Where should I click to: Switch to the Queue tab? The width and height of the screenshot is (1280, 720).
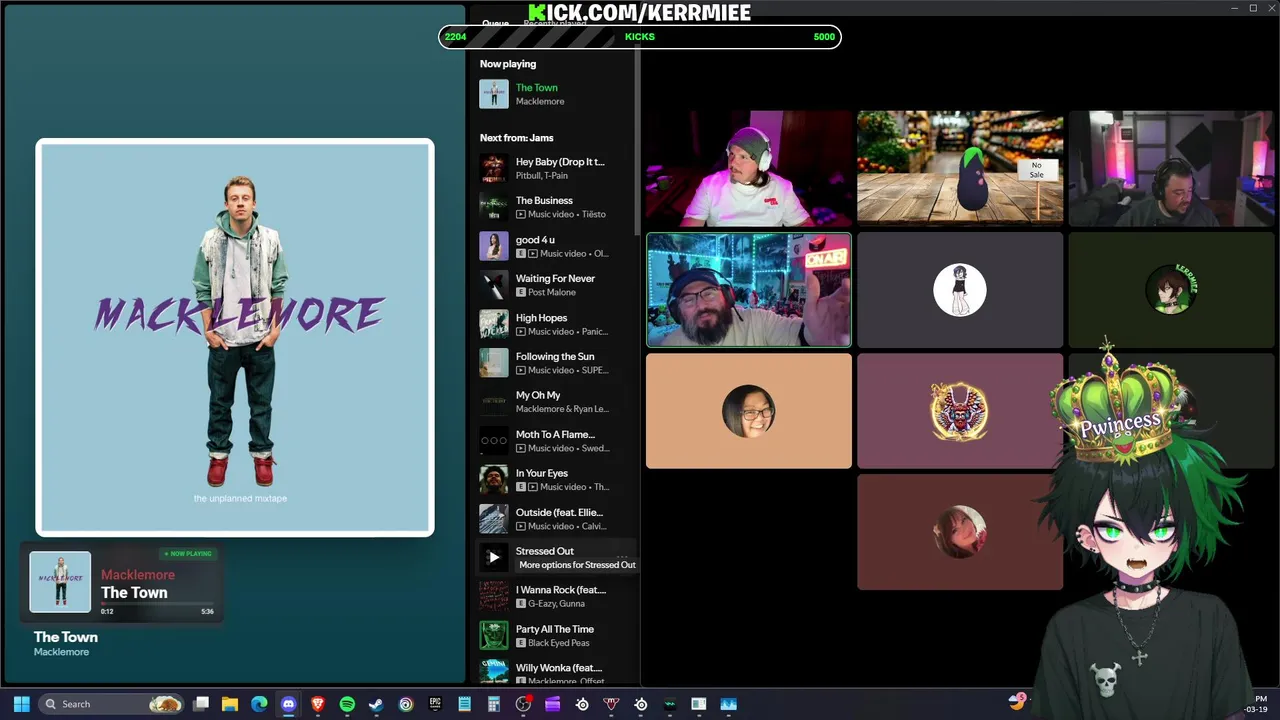(x=495, y=23)
